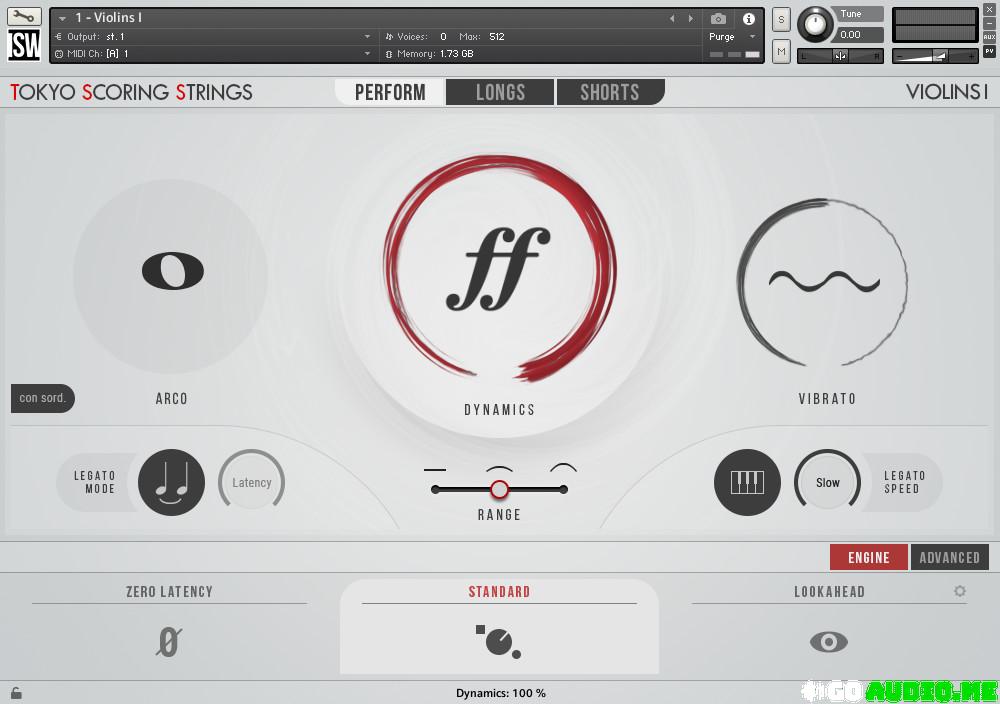Image resolution: width=1000 pixels, height=704 pixels.
Task: Select the ENGINE tab
Action: 869,558
